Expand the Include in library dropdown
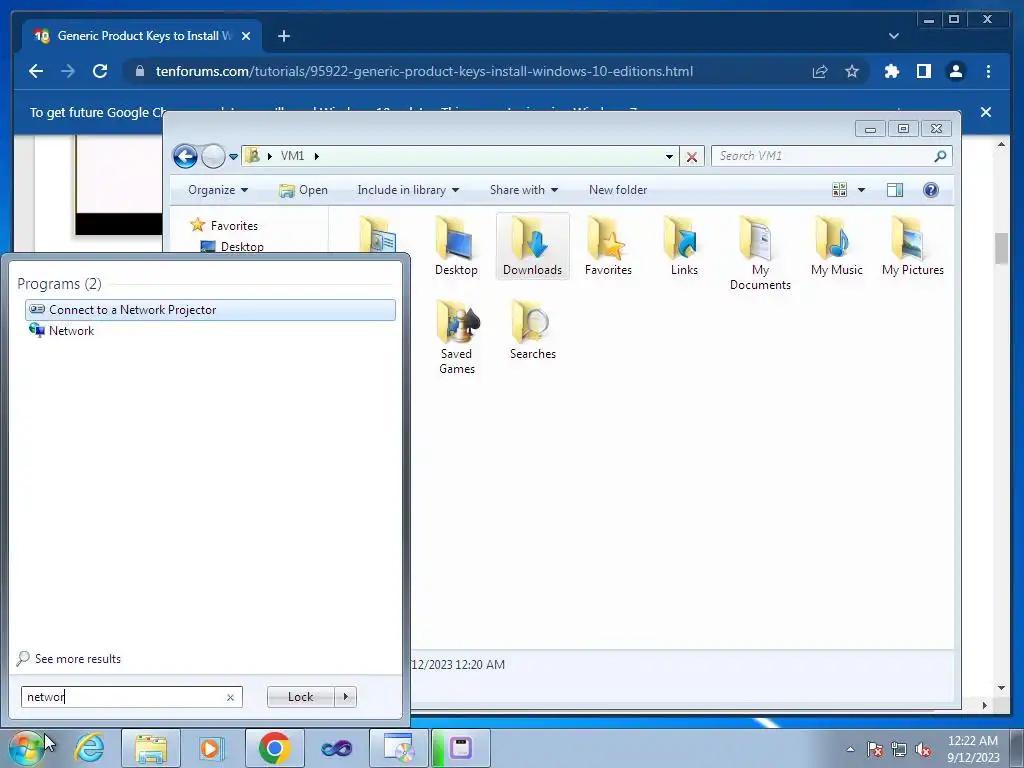 (408, 190)
